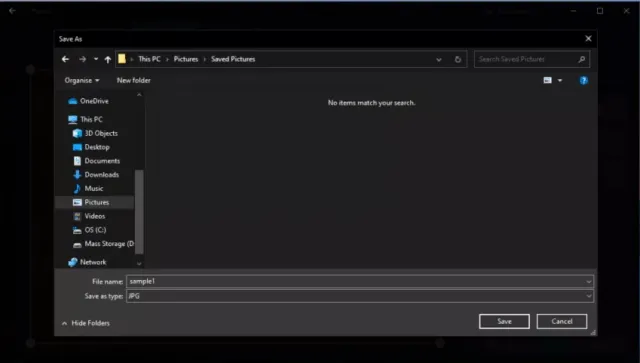Click the Music note icon
This screenshot has width=640, height=363.
click(x=77, y=188)
